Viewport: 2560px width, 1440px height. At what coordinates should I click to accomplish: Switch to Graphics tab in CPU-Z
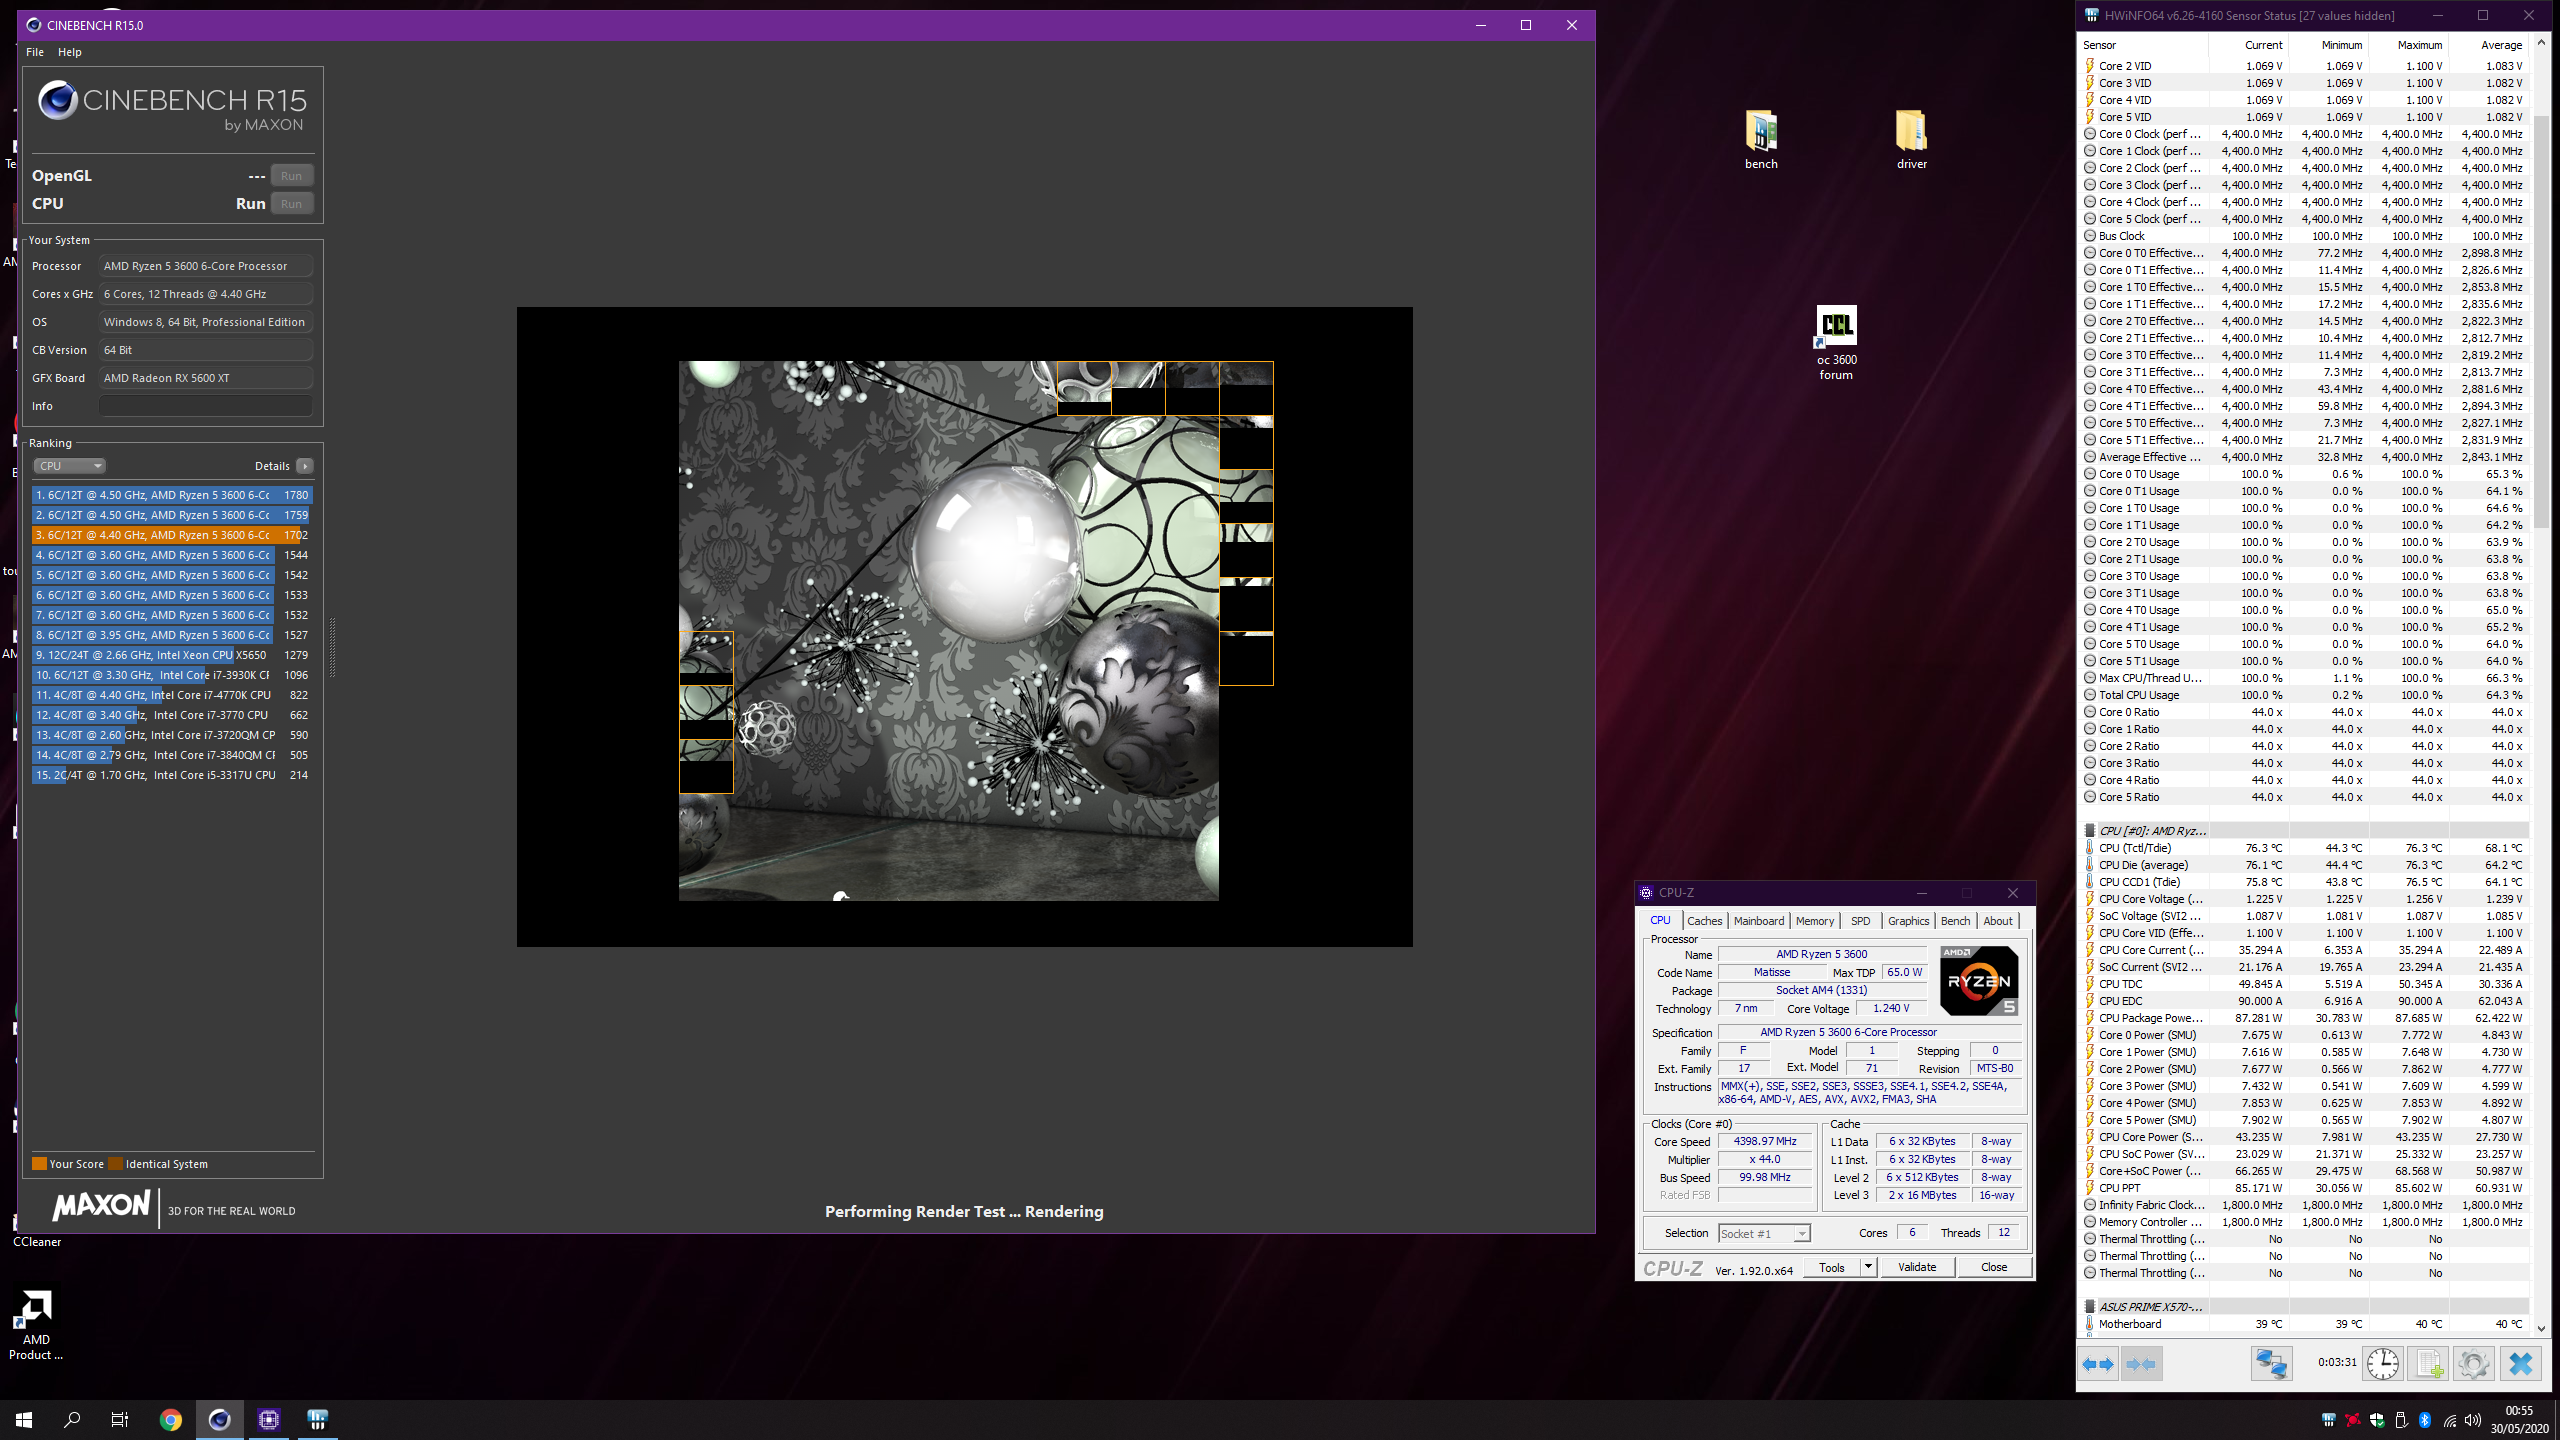[x=1908, y=921]
